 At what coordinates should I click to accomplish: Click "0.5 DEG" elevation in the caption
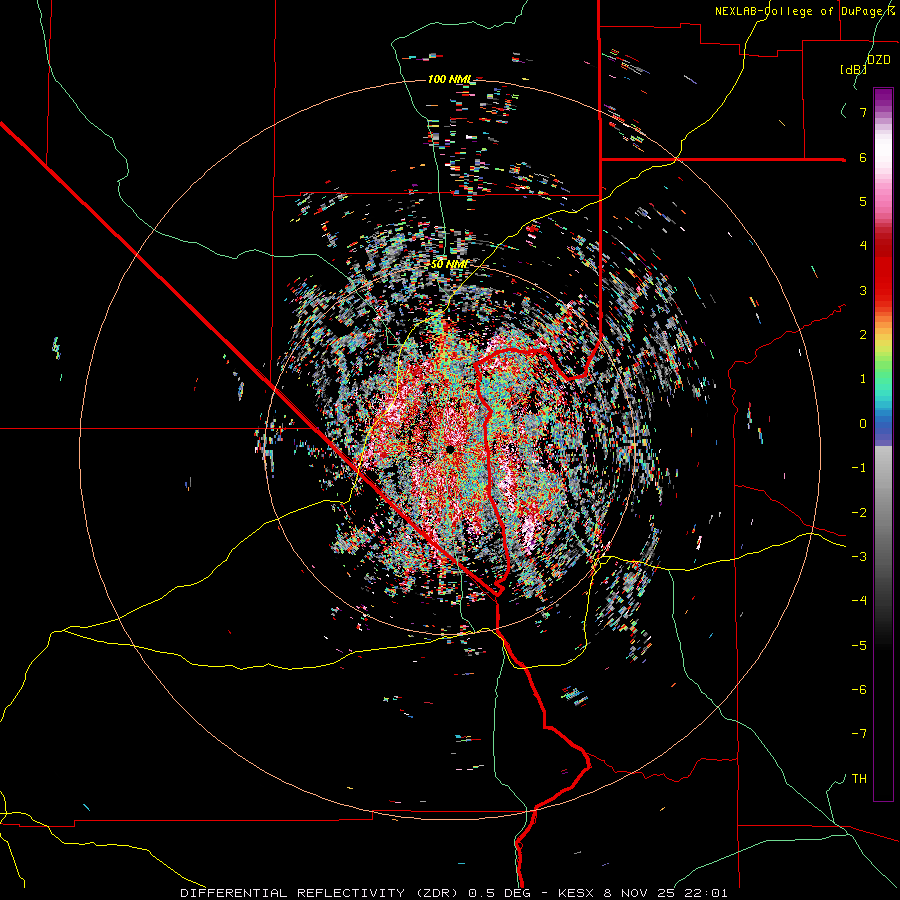pos(498,893)
